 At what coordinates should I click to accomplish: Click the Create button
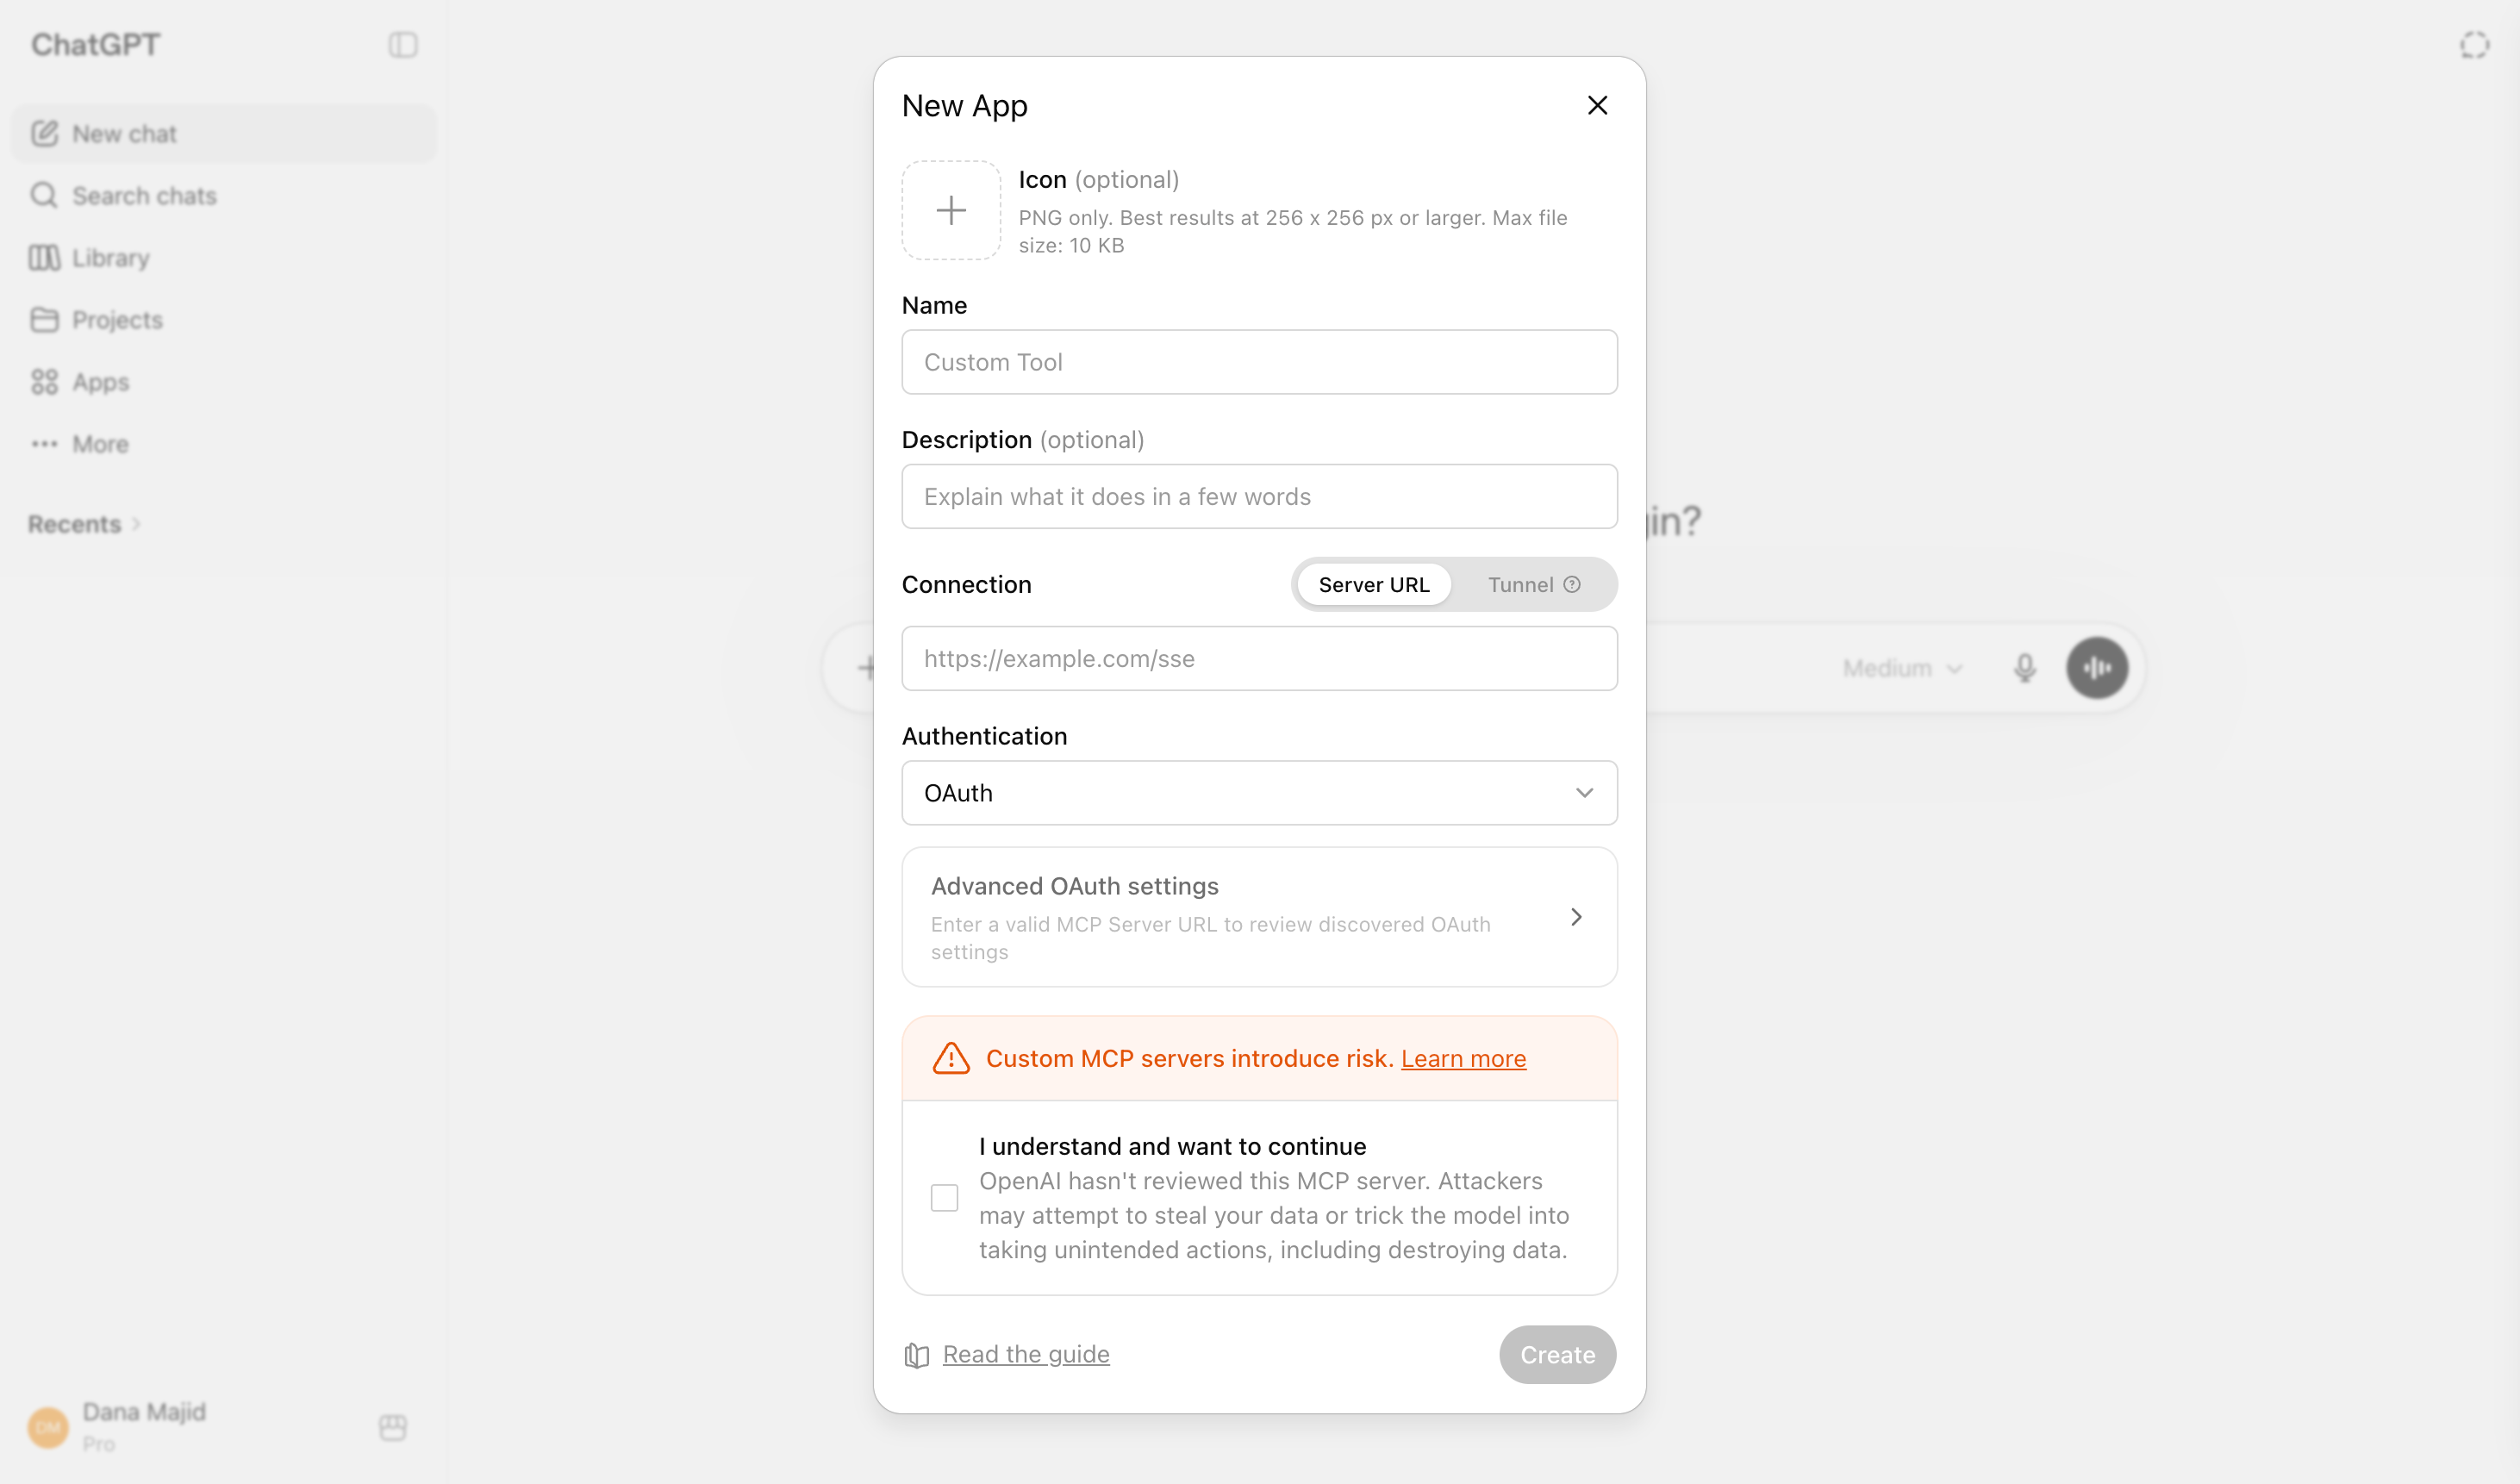point(1557,1355)
